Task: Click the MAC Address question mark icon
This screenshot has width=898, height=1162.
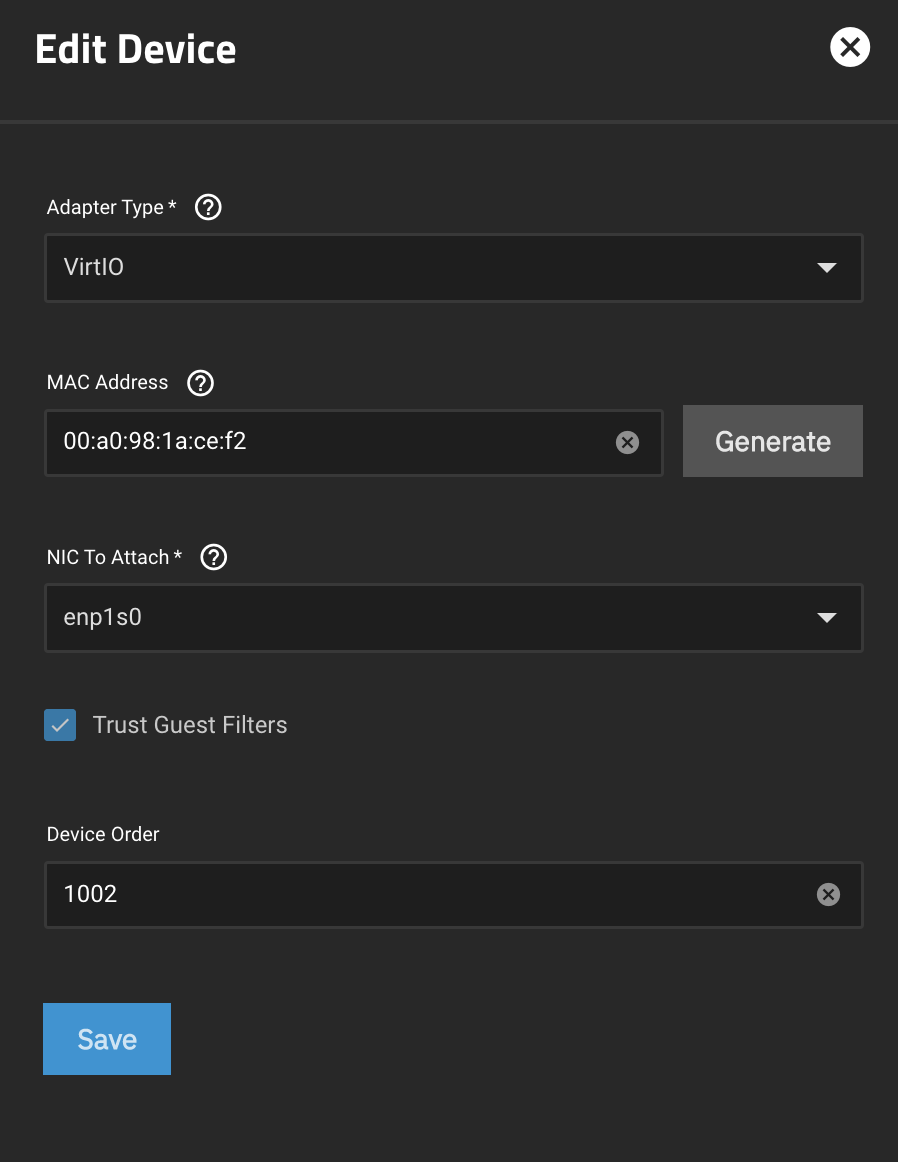Action: [x=200, y=383]
